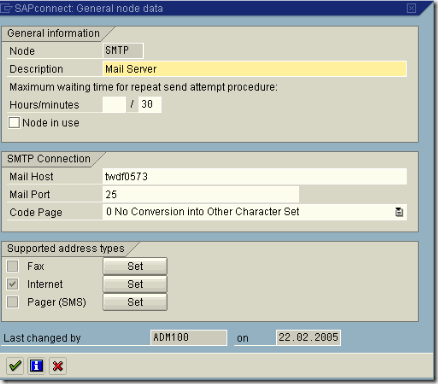Click the empty Hours input field

click(114, 105)
